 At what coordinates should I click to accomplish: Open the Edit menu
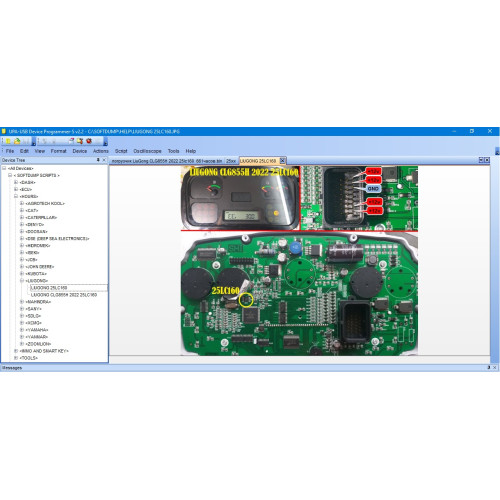24,151
